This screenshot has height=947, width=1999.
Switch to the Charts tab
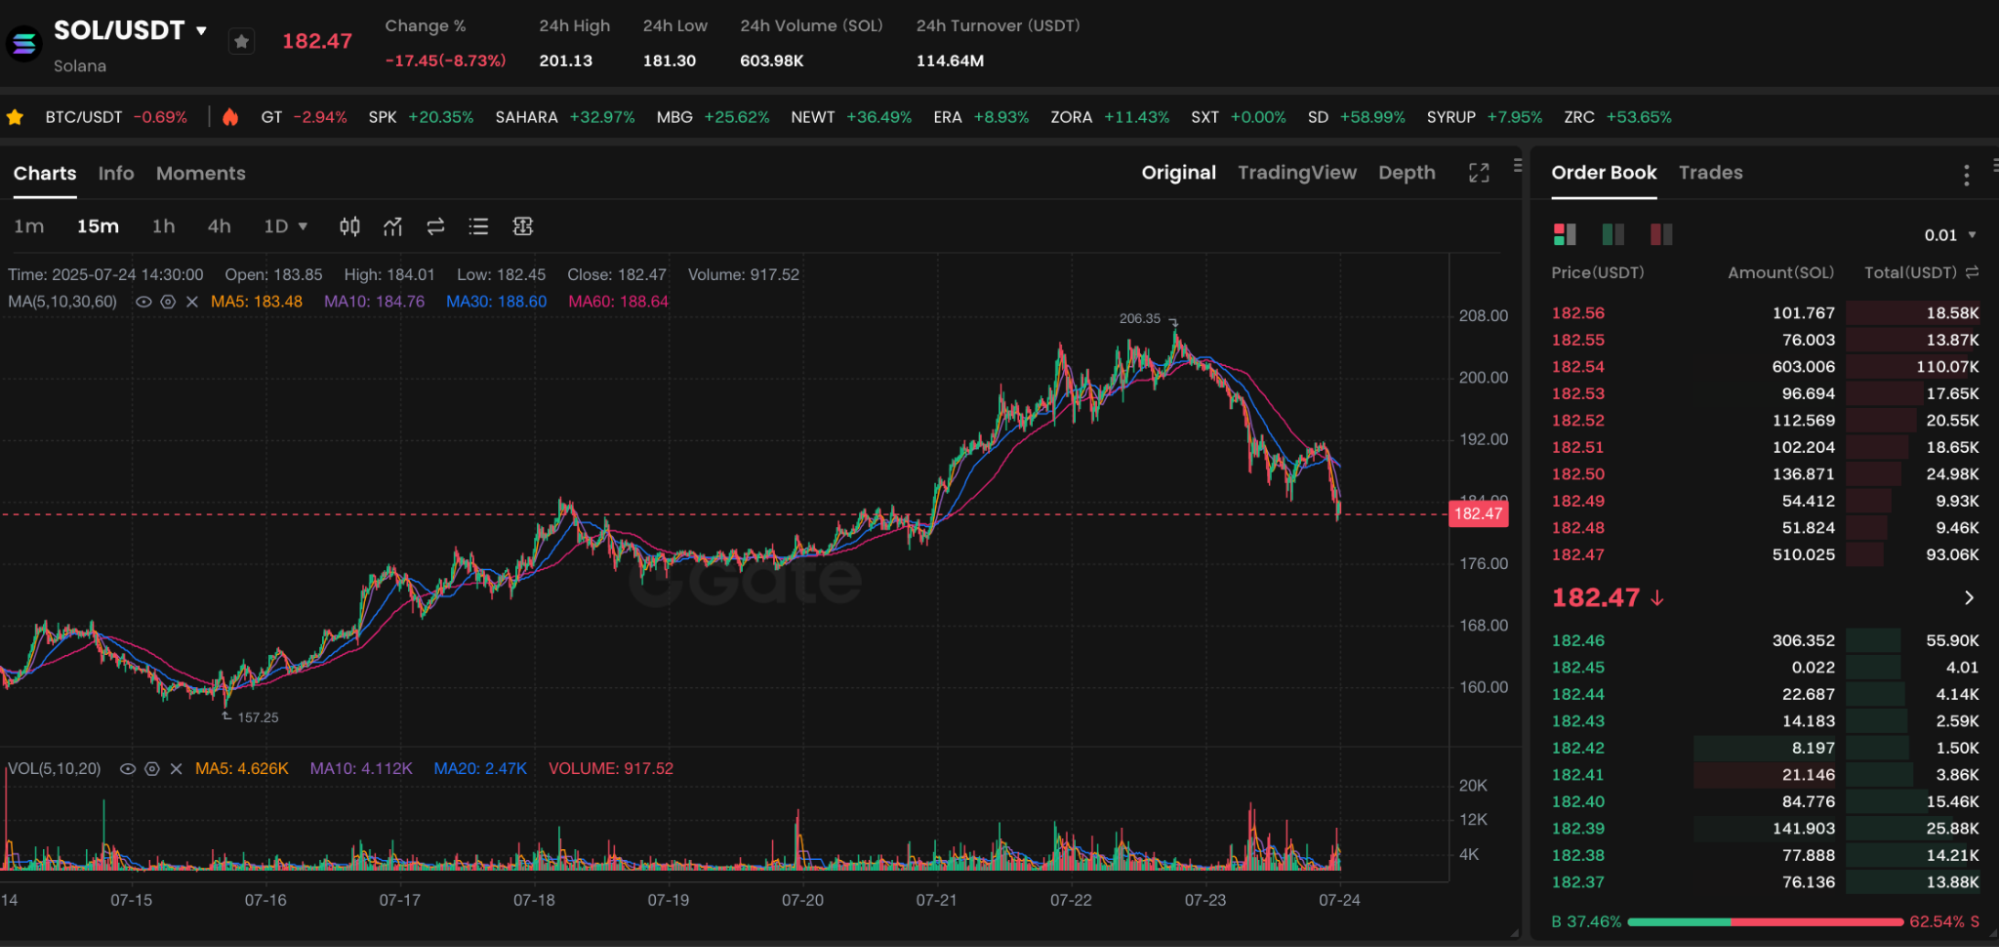45,173
